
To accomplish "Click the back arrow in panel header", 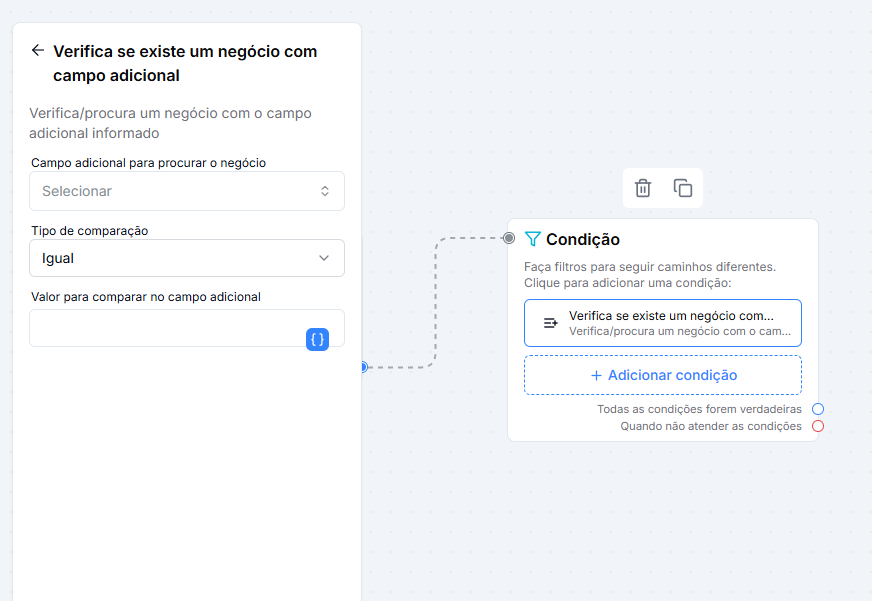I will (x=38, y=51).
